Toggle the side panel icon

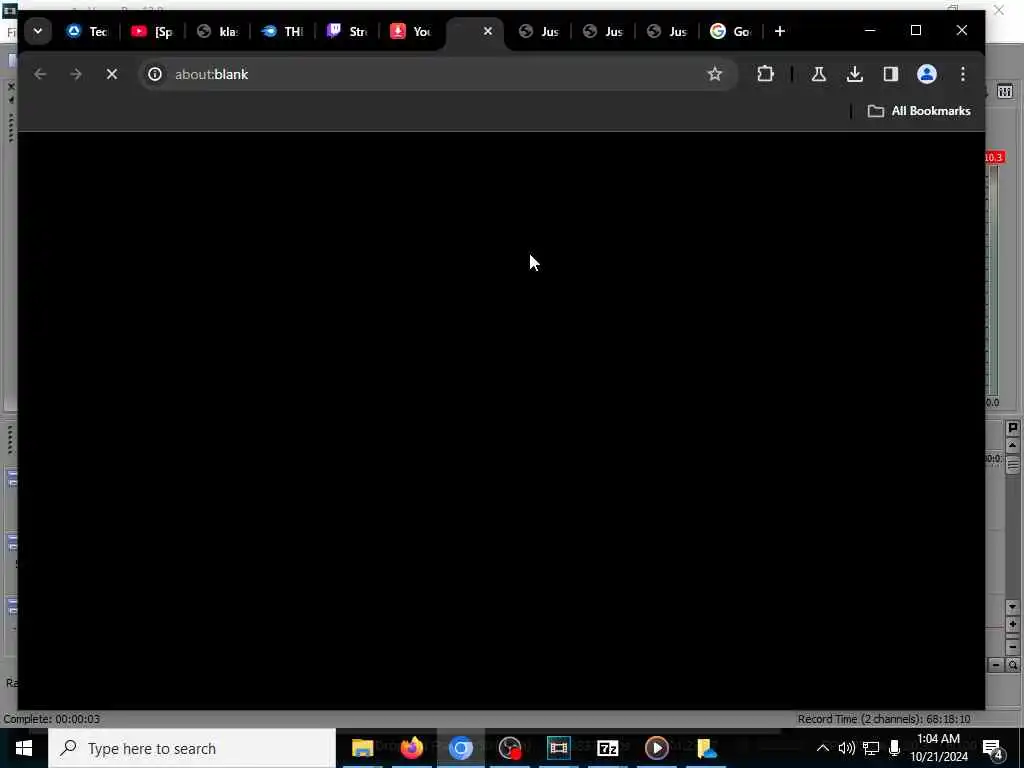pos(890,74)
